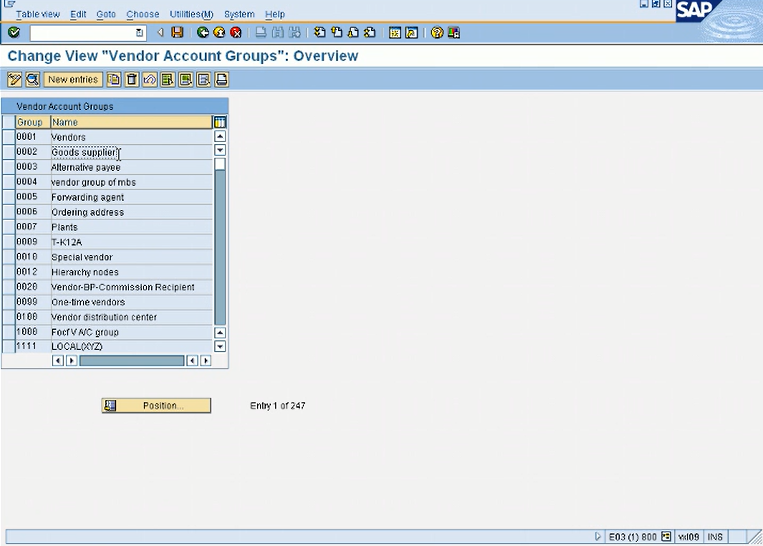Select the row marker for Special vendor
Viewport: 763px width, 546px height.
(9, 257)
